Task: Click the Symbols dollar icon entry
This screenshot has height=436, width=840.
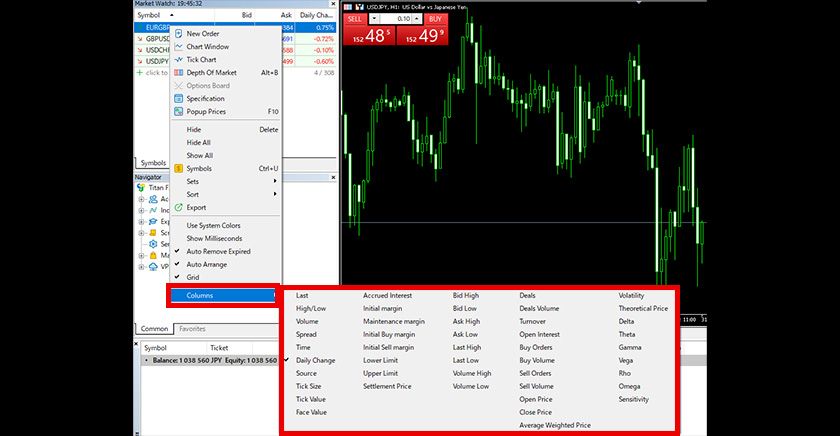Action: [178, 169]
